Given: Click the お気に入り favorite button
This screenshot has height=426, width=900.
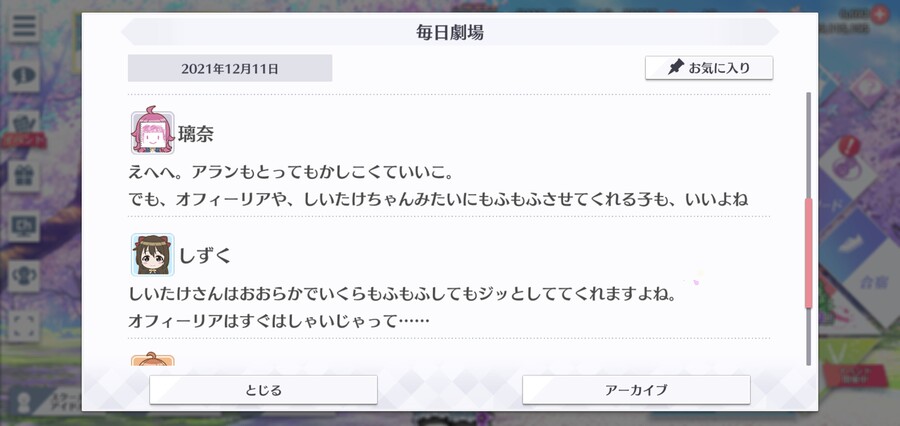Looking at the screenshot, I should tap(709, 68).
